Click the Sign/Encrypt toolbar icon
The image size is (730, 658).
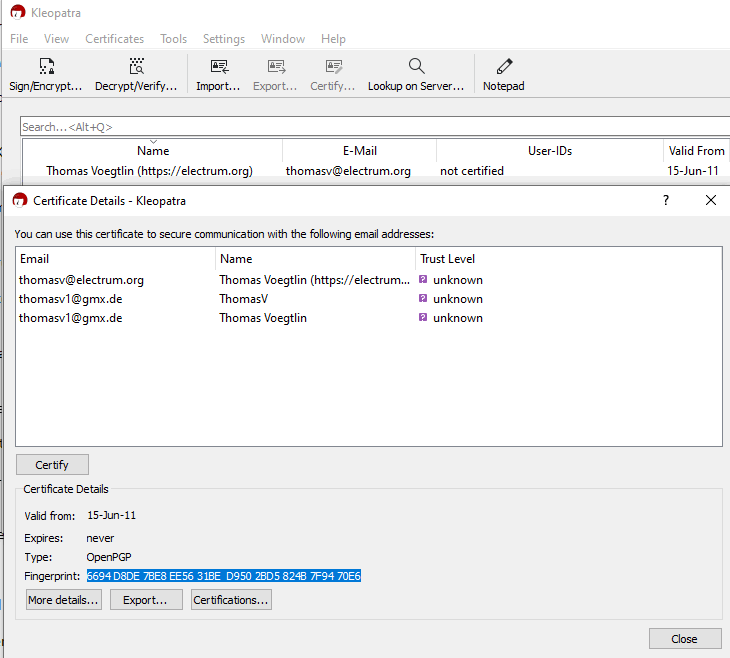click(46, 67)
